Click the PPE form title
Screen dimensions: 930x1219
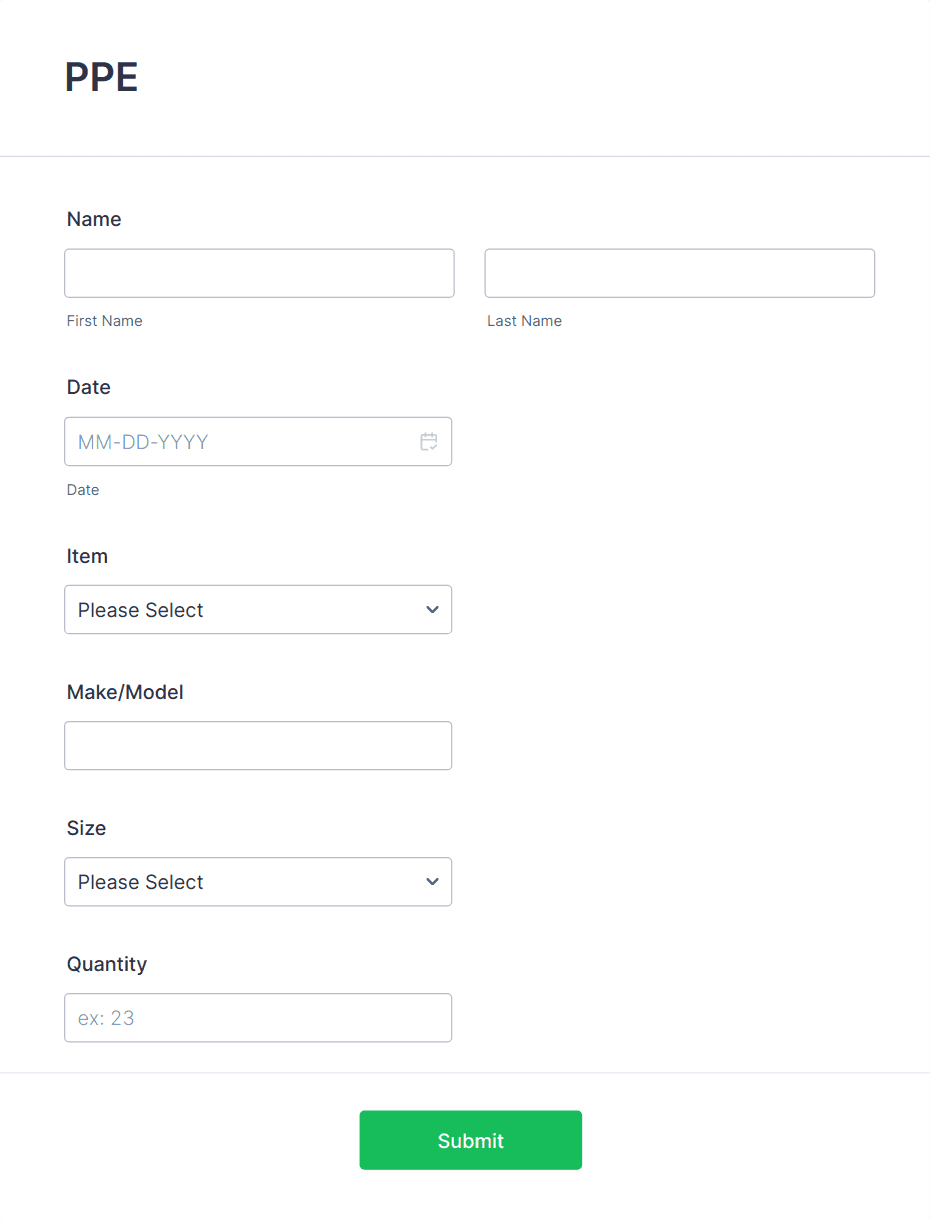click(101, 76)
